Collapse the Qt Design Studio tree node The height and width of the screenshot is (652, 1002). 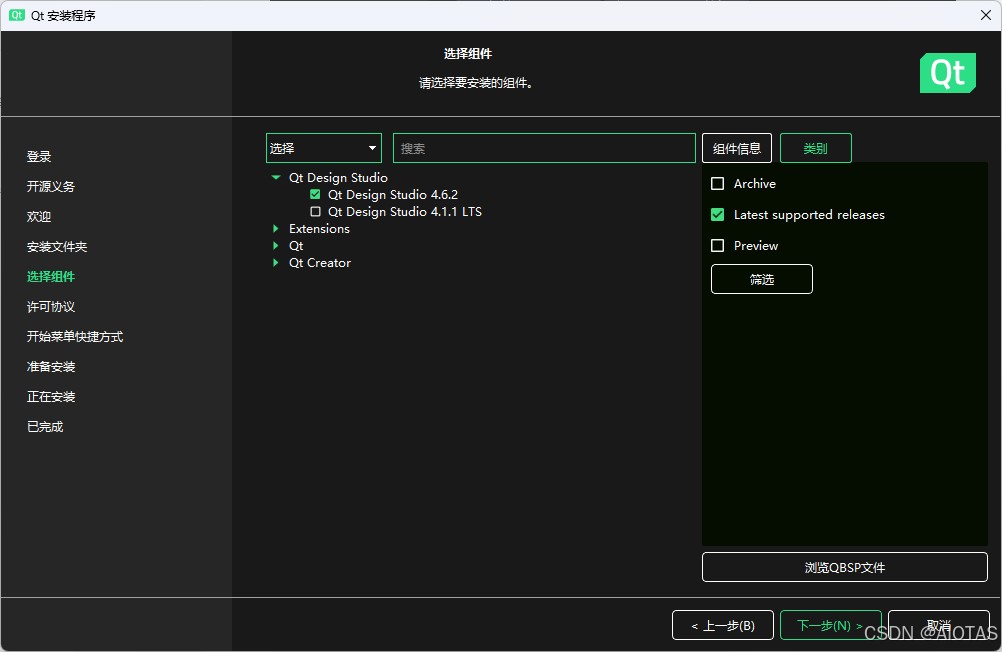pos(275,178)
